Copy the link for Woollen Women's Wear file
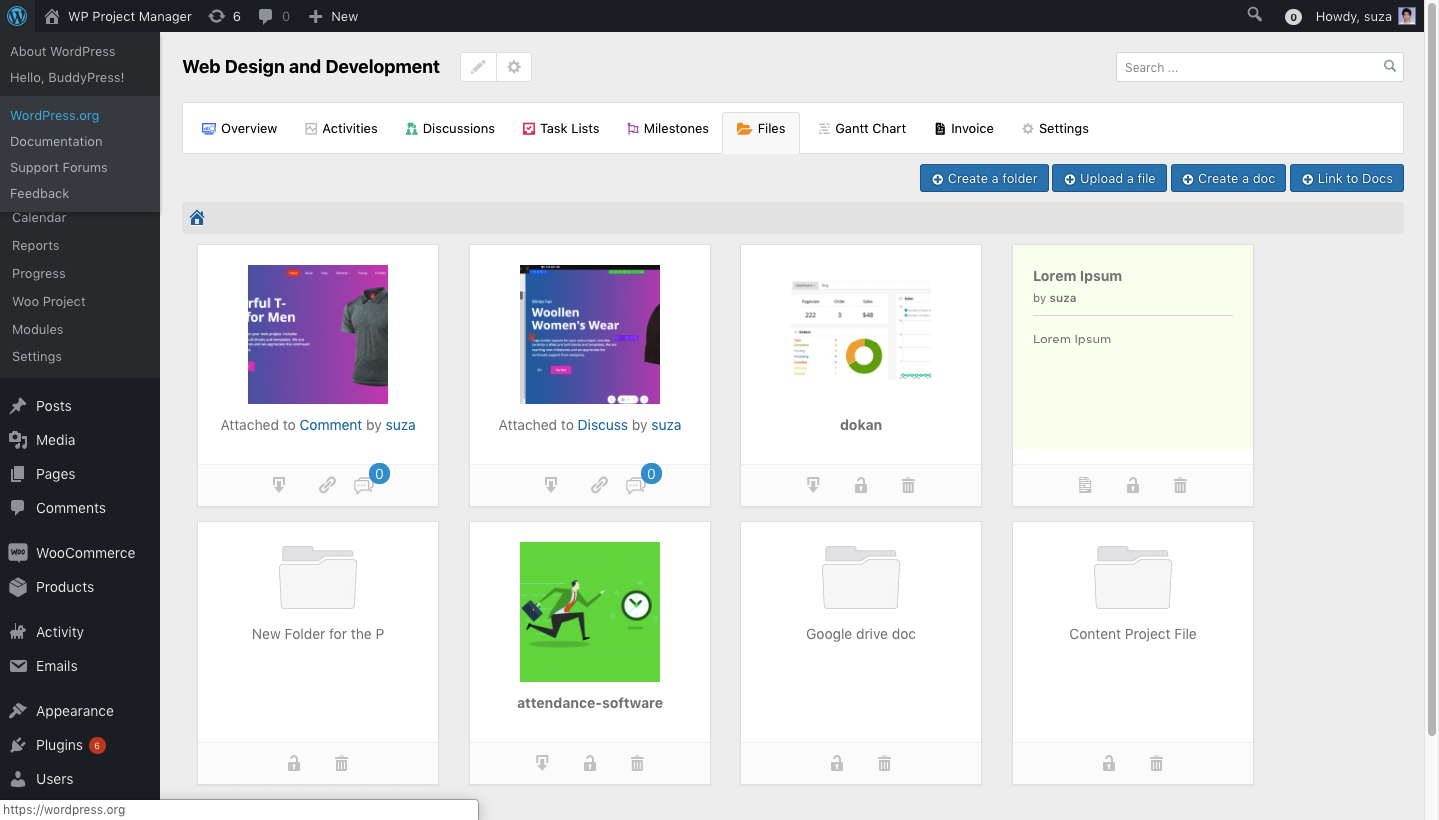The width and height of the screenshot is (1439, 820). tap(598, 484)
